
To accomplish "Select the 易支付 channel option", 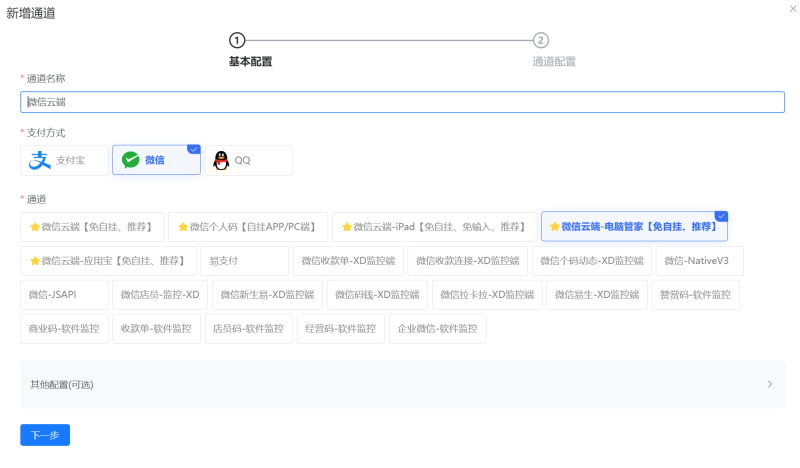I will pos(244,261).
